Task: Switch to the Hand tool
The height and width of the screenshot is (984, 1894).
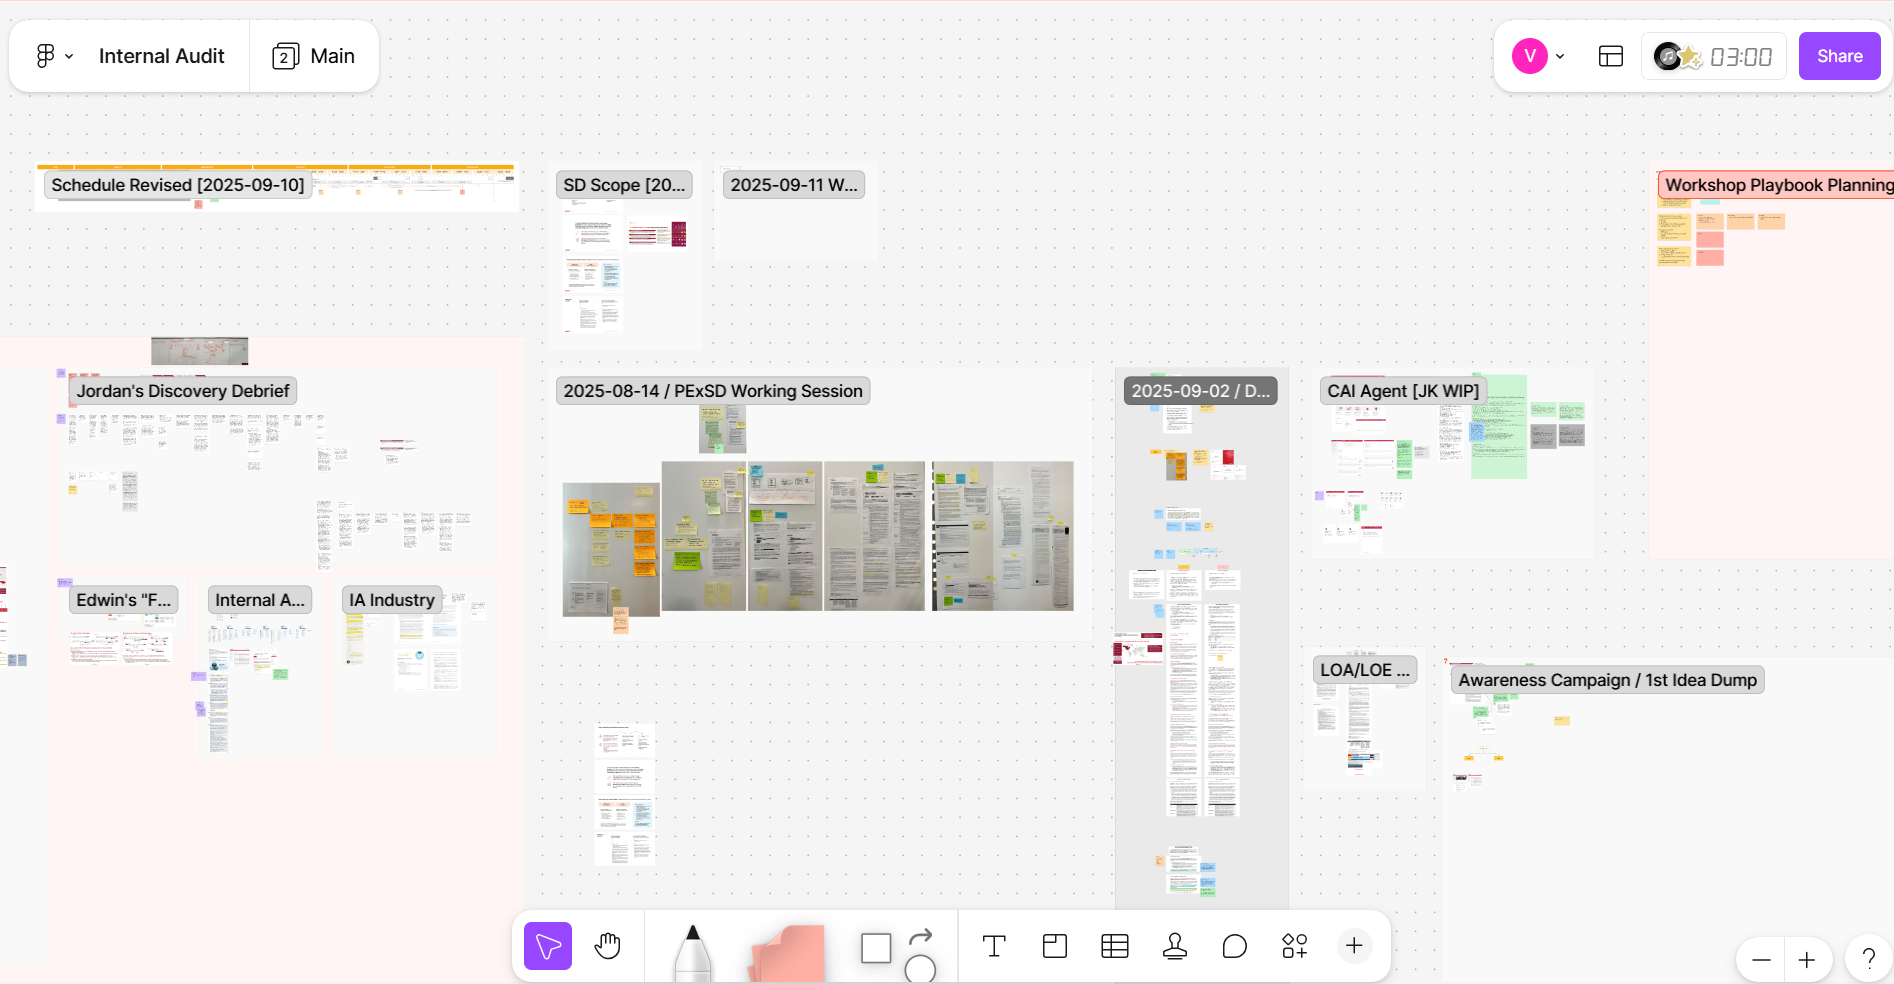Action: (607, 946)
